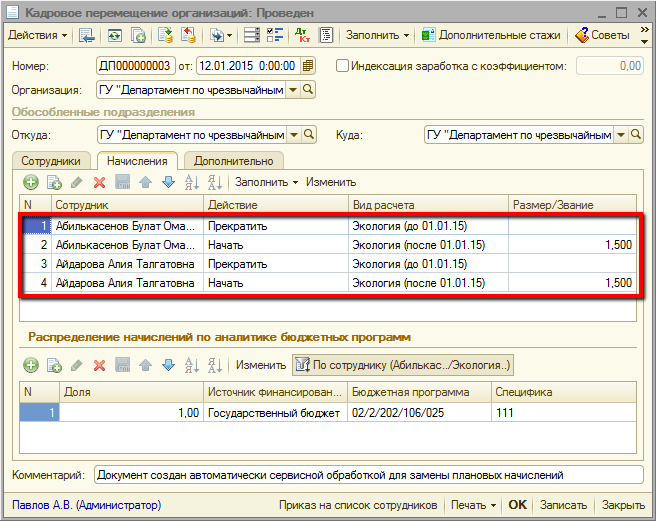The width and height of the screenshot is (656, 521).
Task: Move row down with blue arrow in Начисления toolbar
Action: tap(168, 182)
